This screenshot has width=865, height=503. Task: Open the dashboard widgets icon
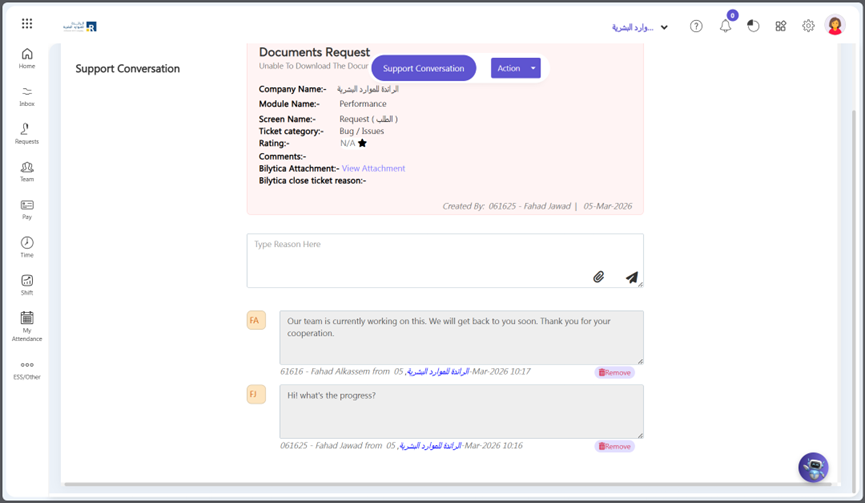pyautogui.click(x=781, y=26)
